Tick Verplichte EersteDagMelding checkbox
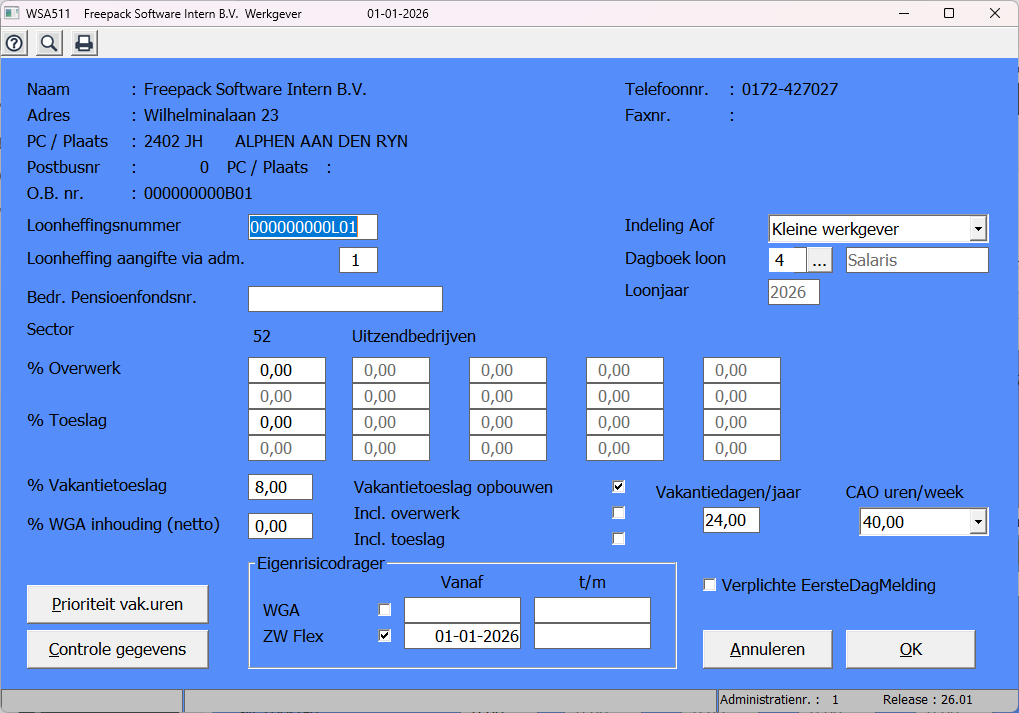1019x713 pixels. (x=711, y=585)
